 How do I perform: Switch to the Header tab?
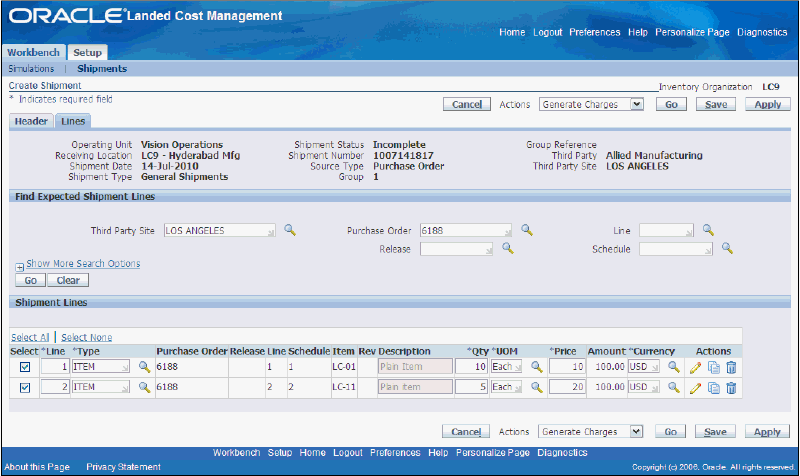(31, 121)
